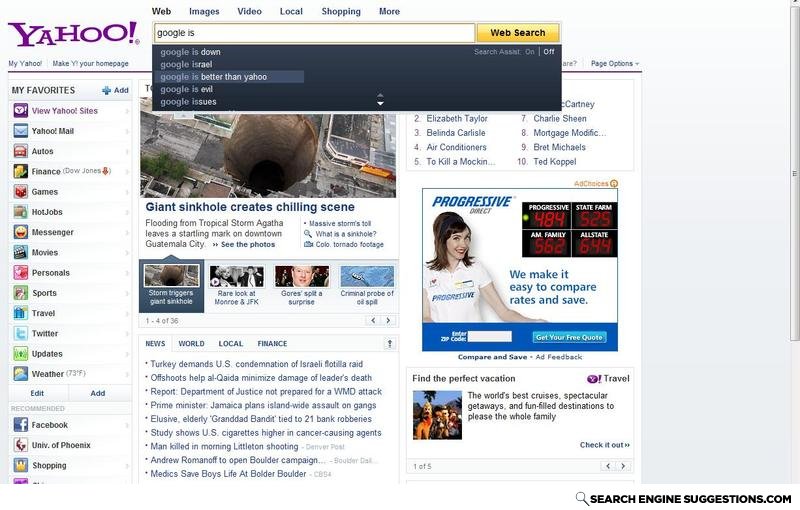The image size is (800, 510).
Task: Go to previous travel promo slide
Action: [608, 466]
